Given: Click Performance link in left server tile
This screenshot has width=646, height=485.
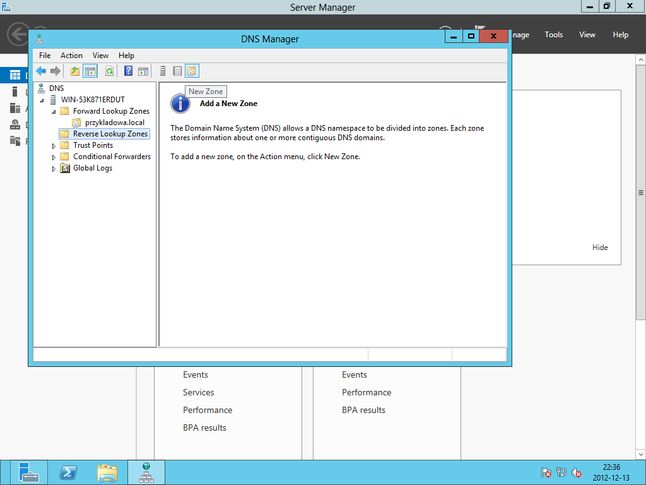Looking at the screenshot, I should point(207,410).
